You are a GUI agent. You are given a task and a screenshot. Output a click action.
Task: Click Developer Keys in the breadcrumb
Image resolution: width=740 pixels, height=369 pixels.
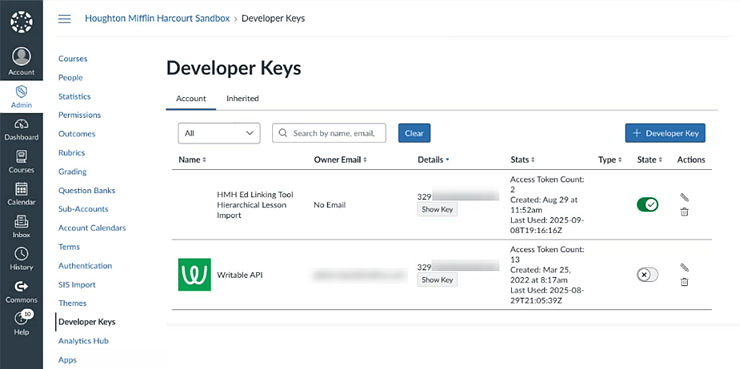point(273,18)
